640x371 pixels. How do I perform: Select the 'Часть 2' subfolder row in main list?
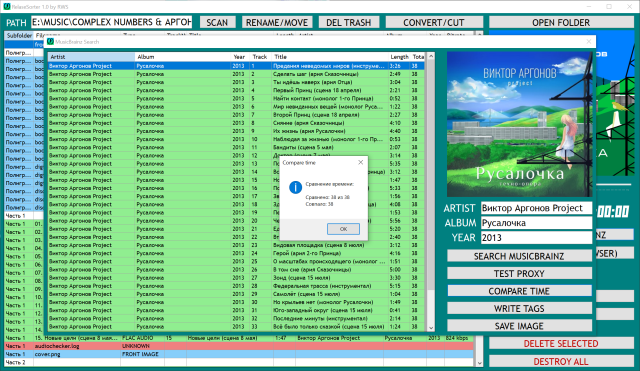coord(239,362)
